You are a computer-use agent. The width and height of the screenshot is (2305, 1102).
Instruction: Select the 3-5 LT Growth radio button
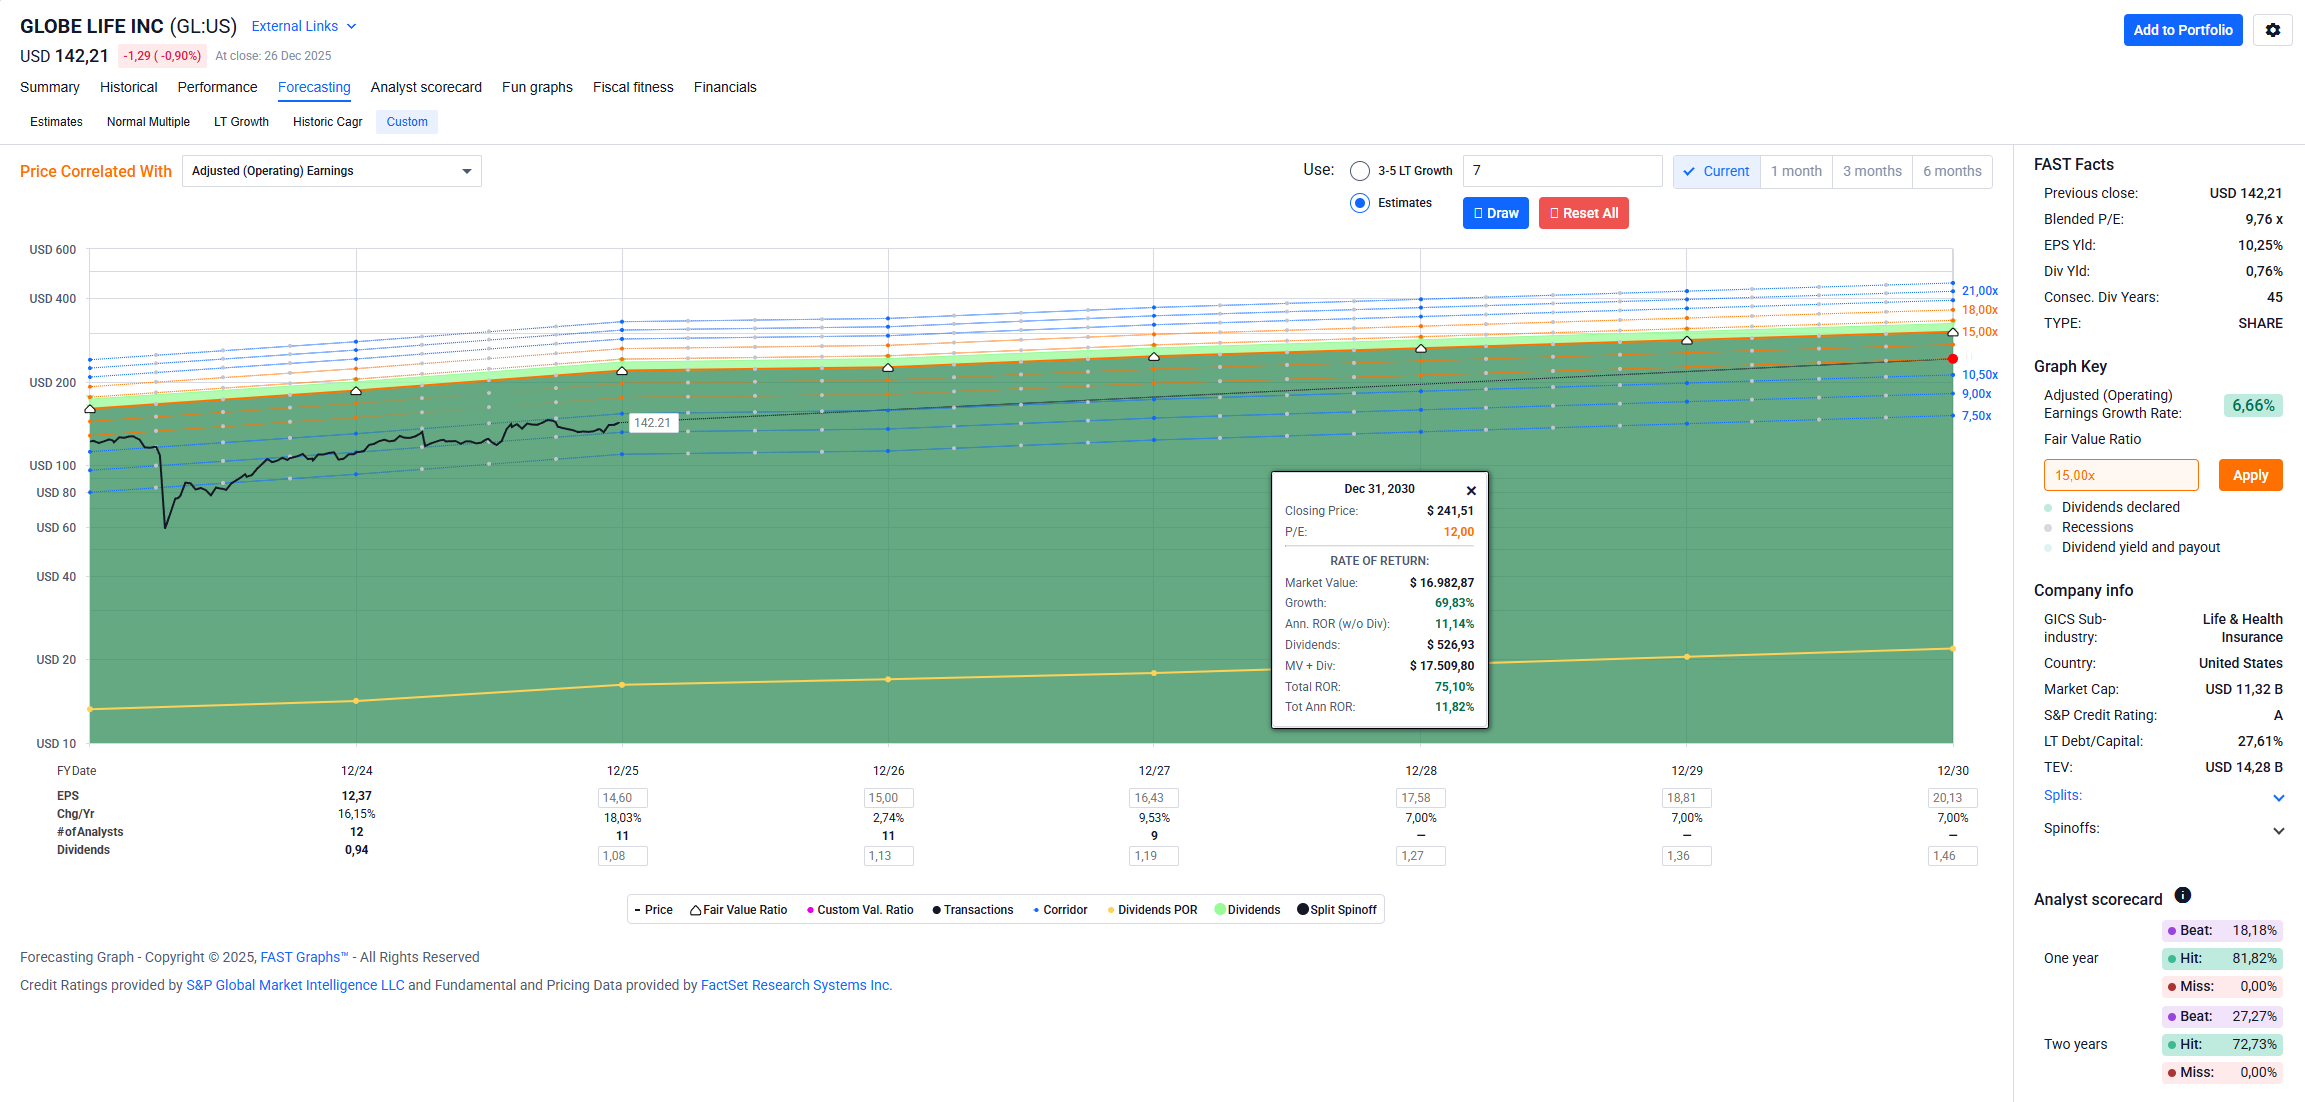click(1360, 171)
